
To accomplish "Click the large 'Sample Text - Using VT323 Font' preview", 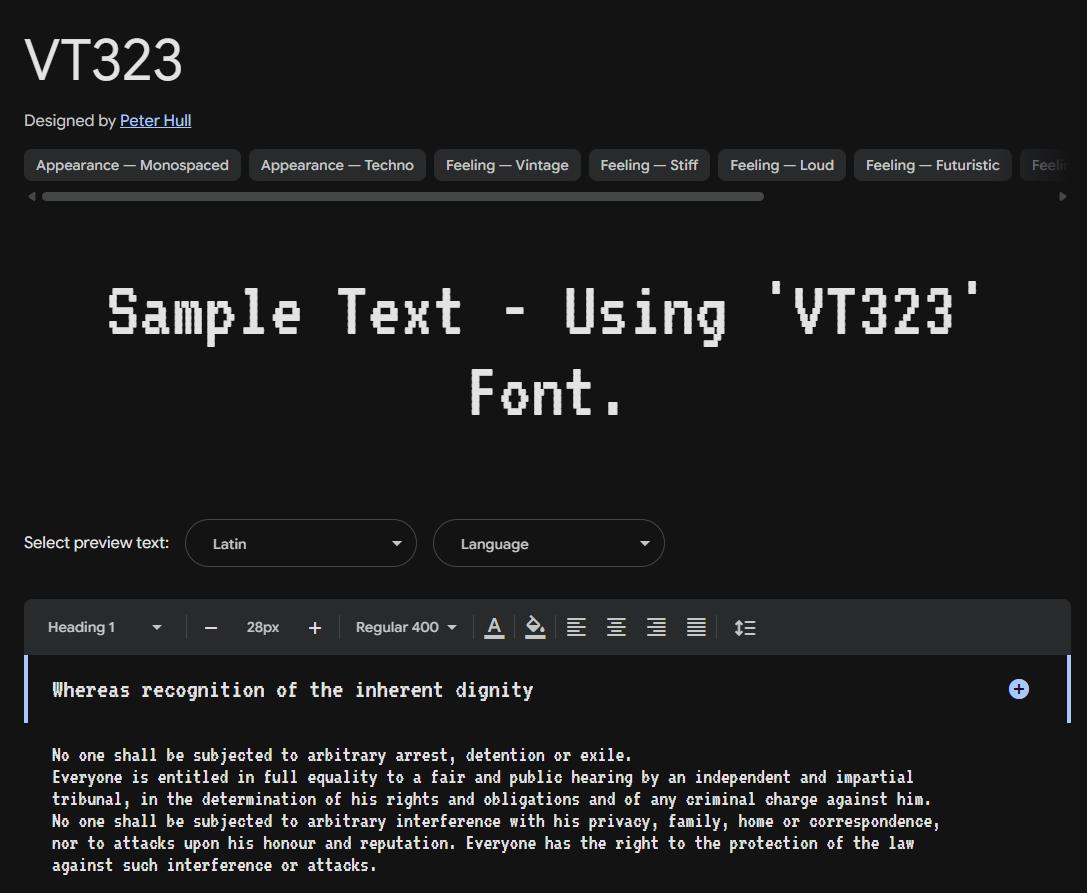I will (544, 350).
